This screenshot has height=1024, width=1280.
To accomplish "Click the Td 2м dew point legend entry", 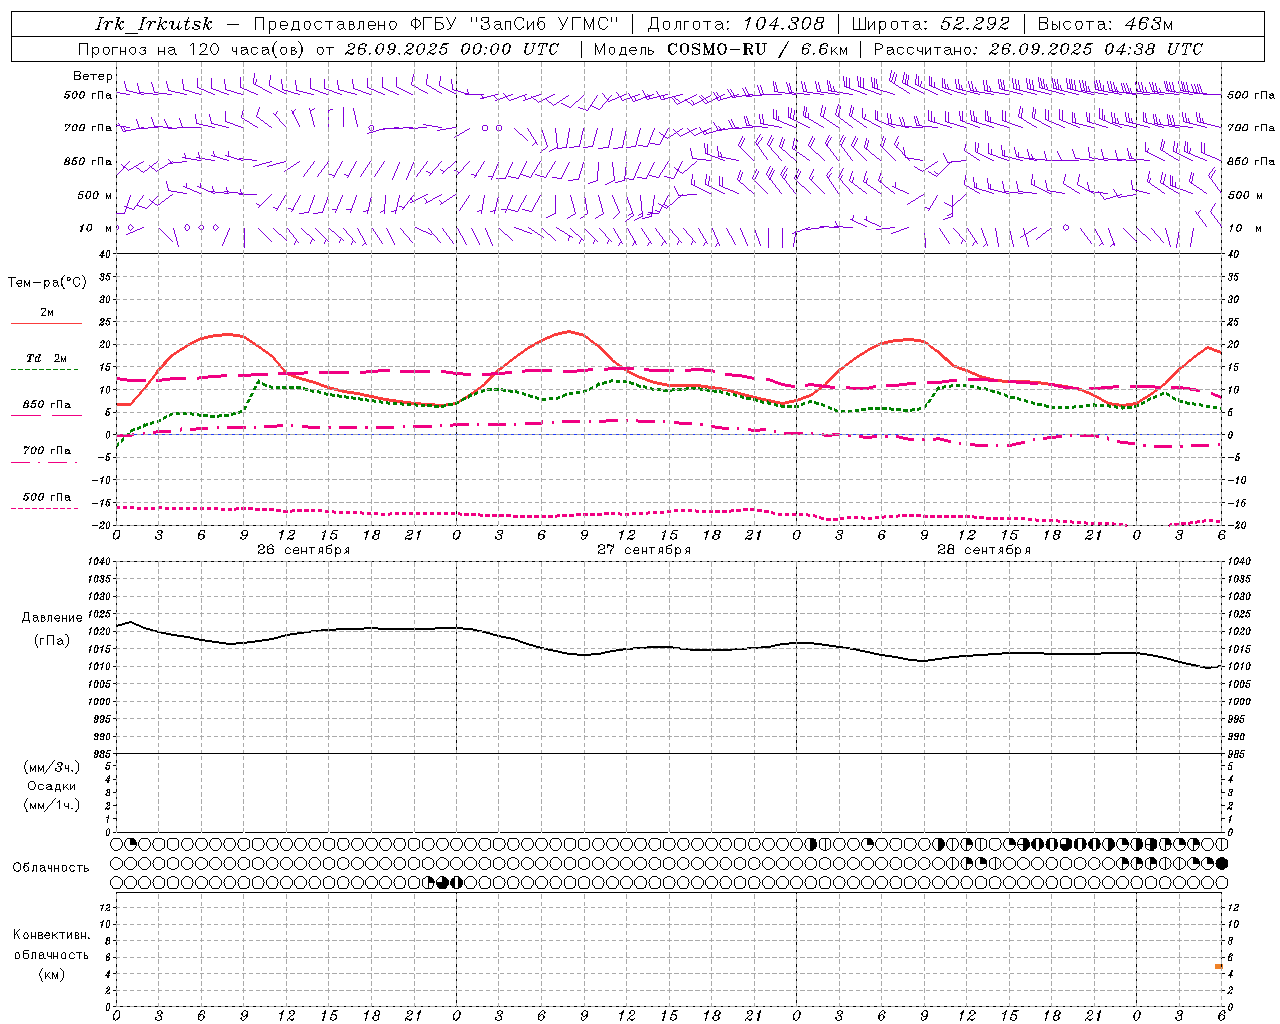I will pyautogui.click(x=46, y=358).
